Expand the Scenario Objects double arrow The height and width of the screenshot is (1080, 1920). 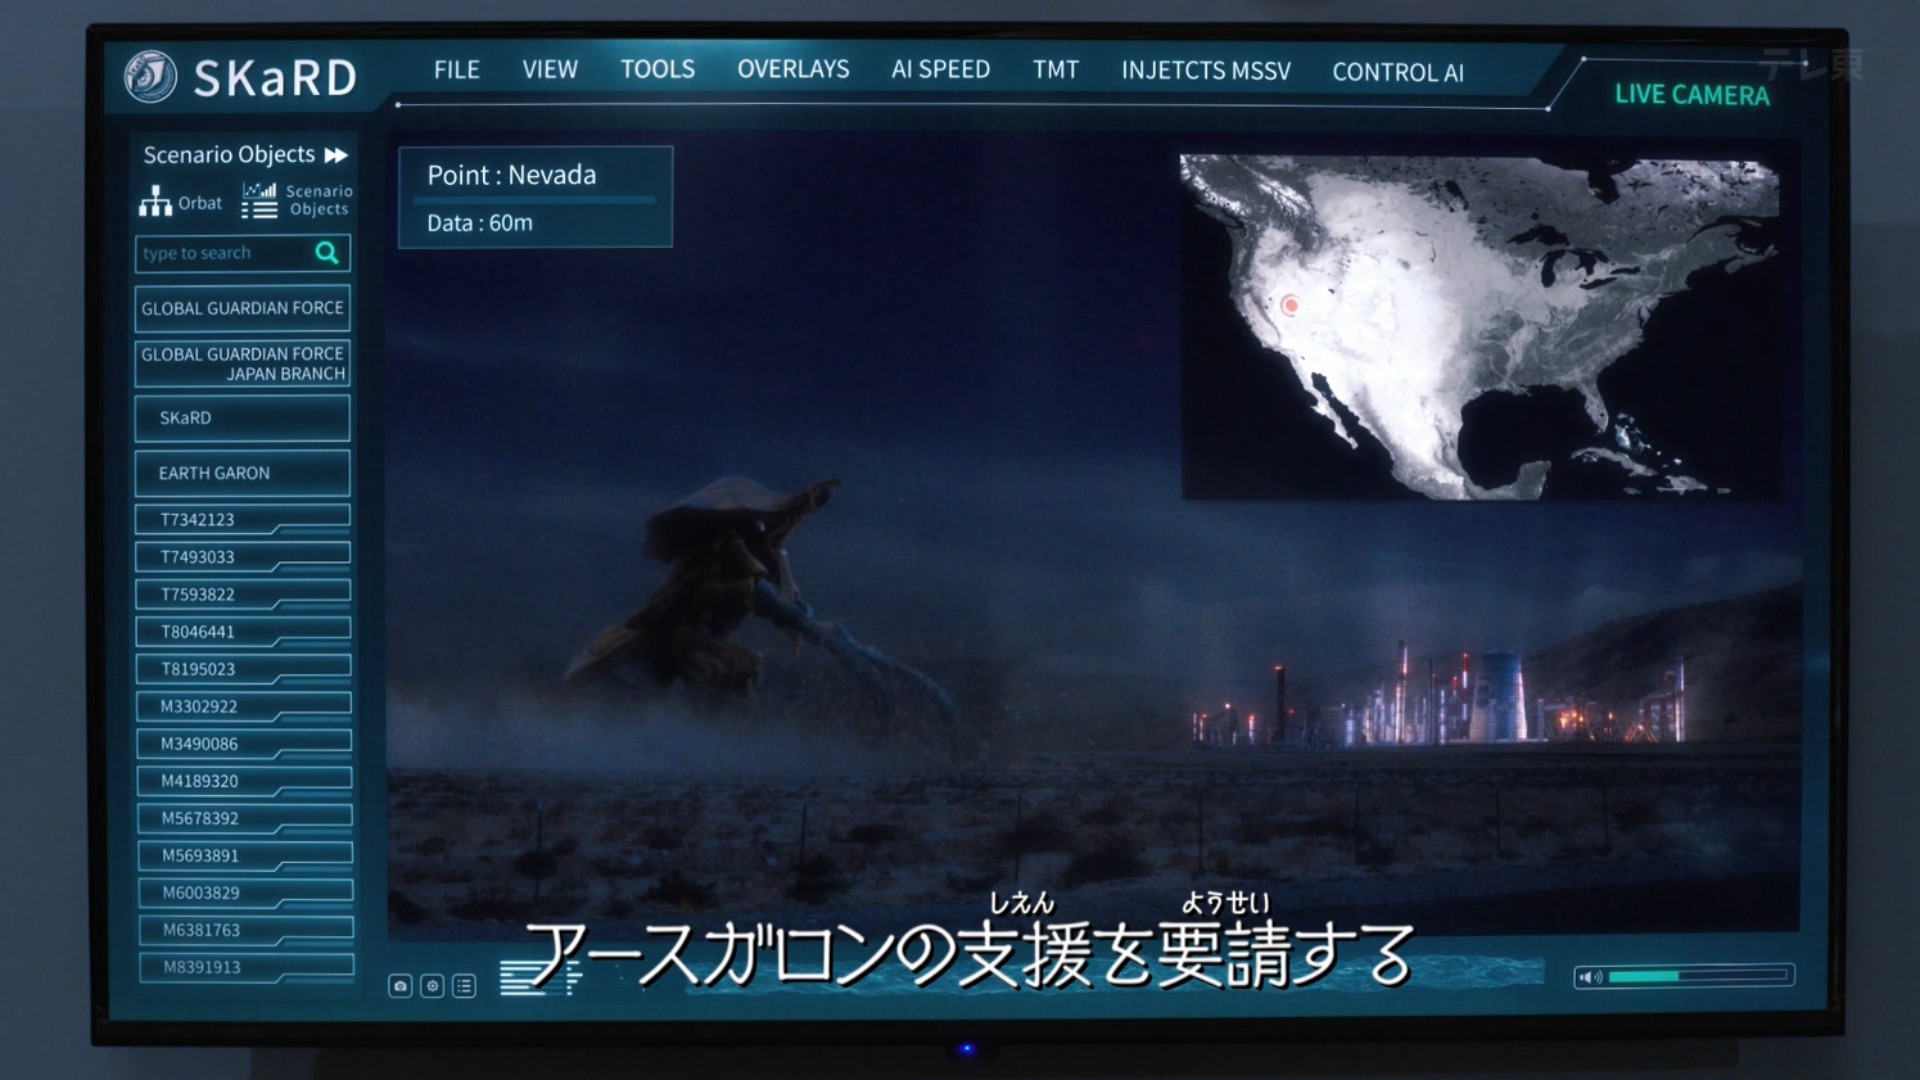coord(336,155)
